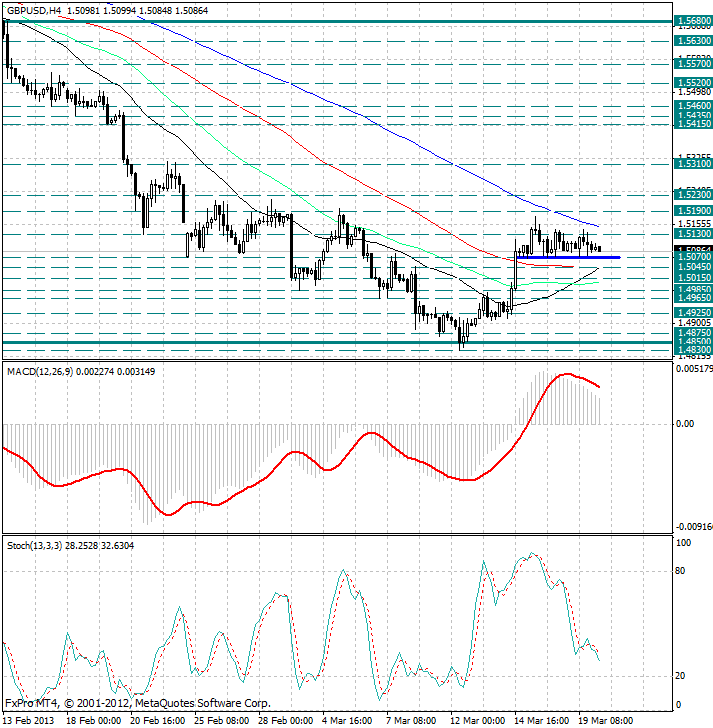Select the 20 Feb 16:00 time label

(x=157, y=721)
